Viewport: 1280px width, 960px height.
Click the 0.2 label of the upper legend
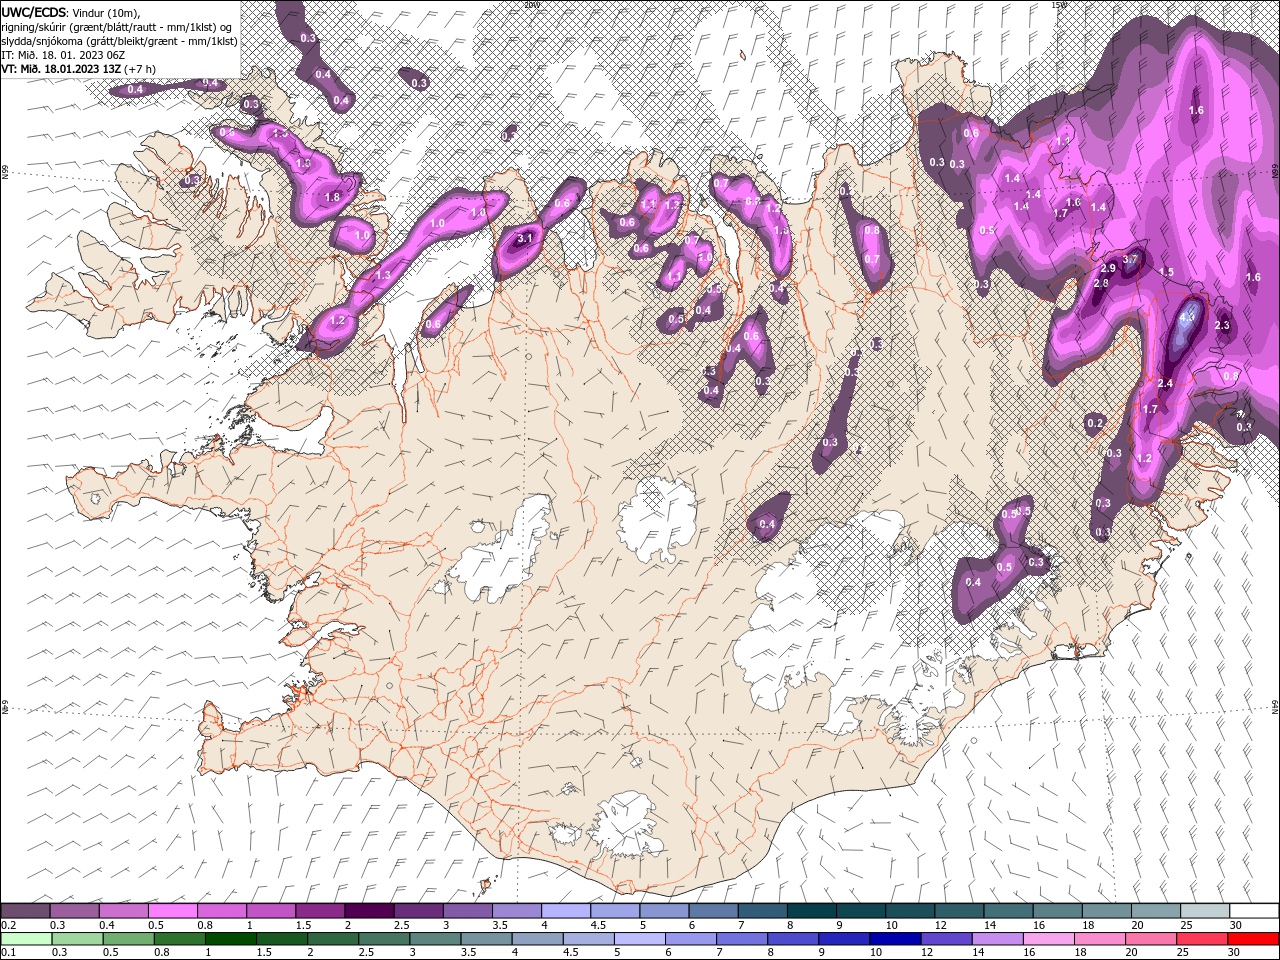(x=8, y=925)
